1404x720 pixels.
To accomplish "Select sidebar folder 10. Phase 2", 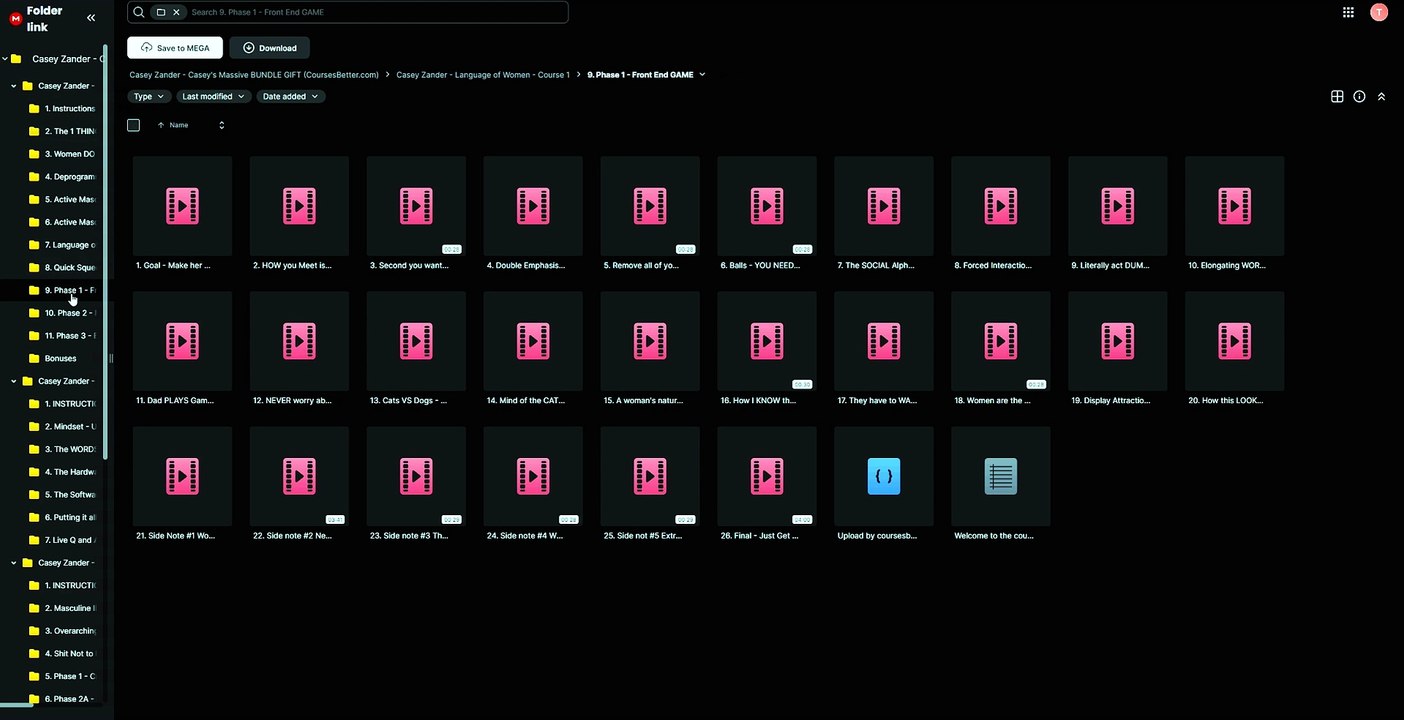I will pyautogui.click(x=62, y=313).
